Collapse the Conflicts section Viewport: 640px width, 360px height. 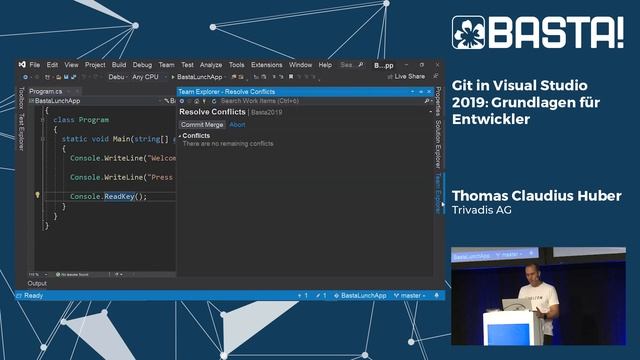tap(180, 136)
